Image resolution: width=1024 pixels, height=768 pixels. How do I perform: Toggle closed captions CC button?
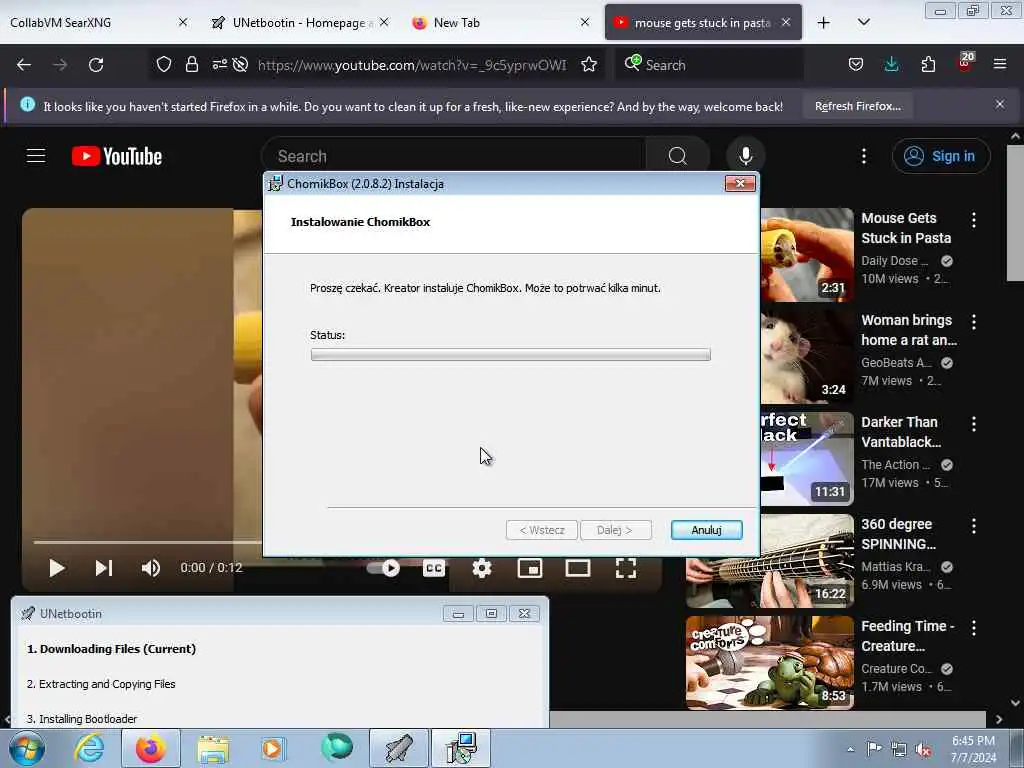pos(434,568)
